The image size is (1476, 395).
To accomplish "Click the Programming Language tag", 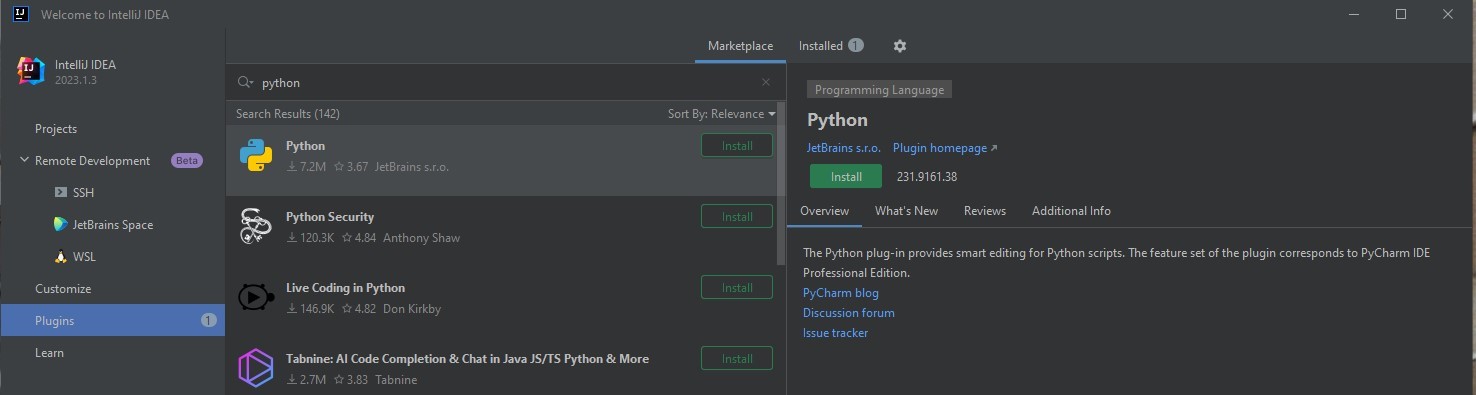I will pyautogui.click(x=879, y=90).
